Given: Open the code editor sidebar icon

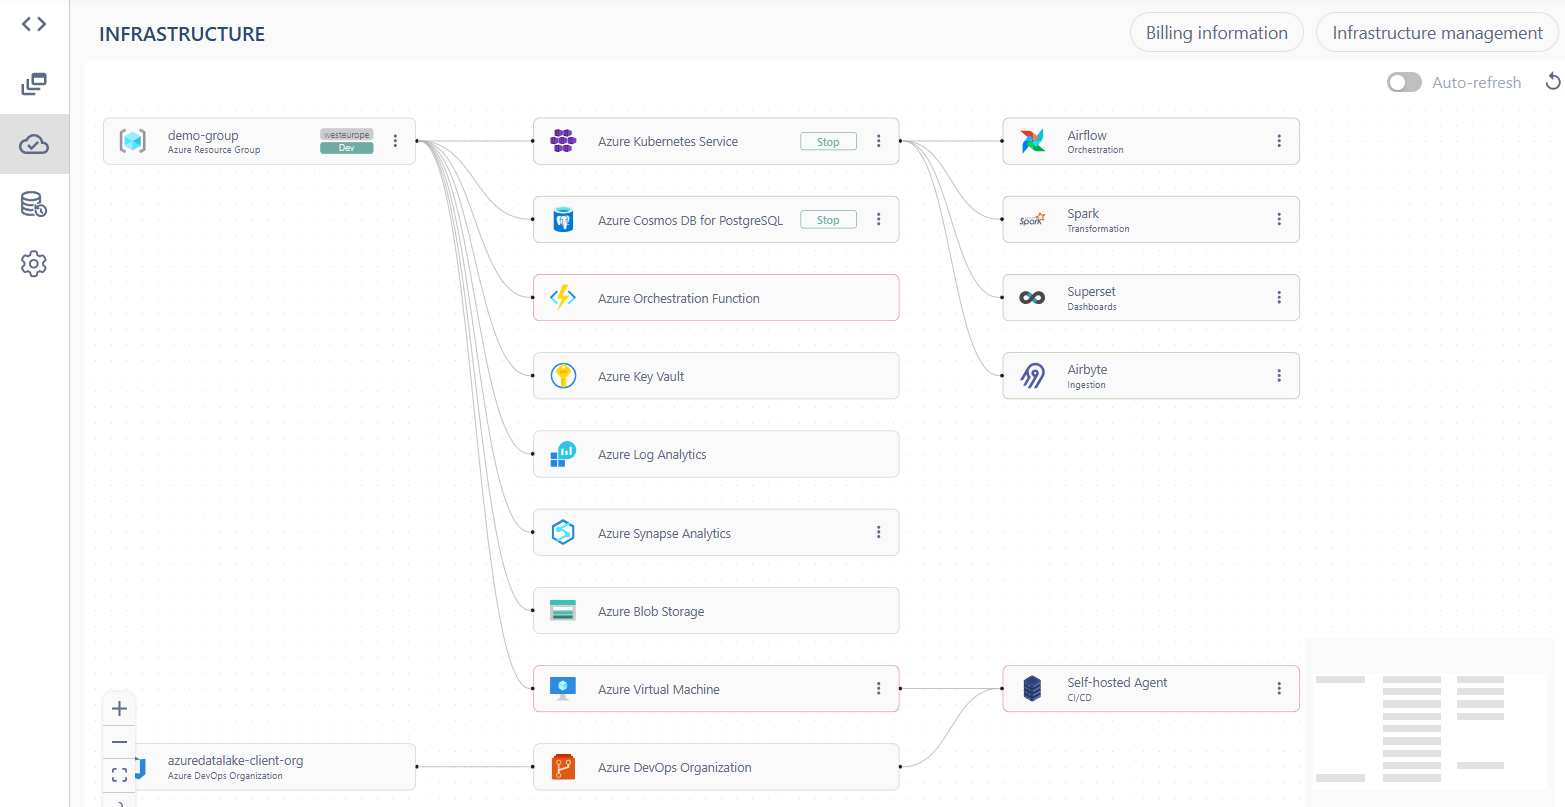Looking at the screenshot, I should click(x=34, y=24).
